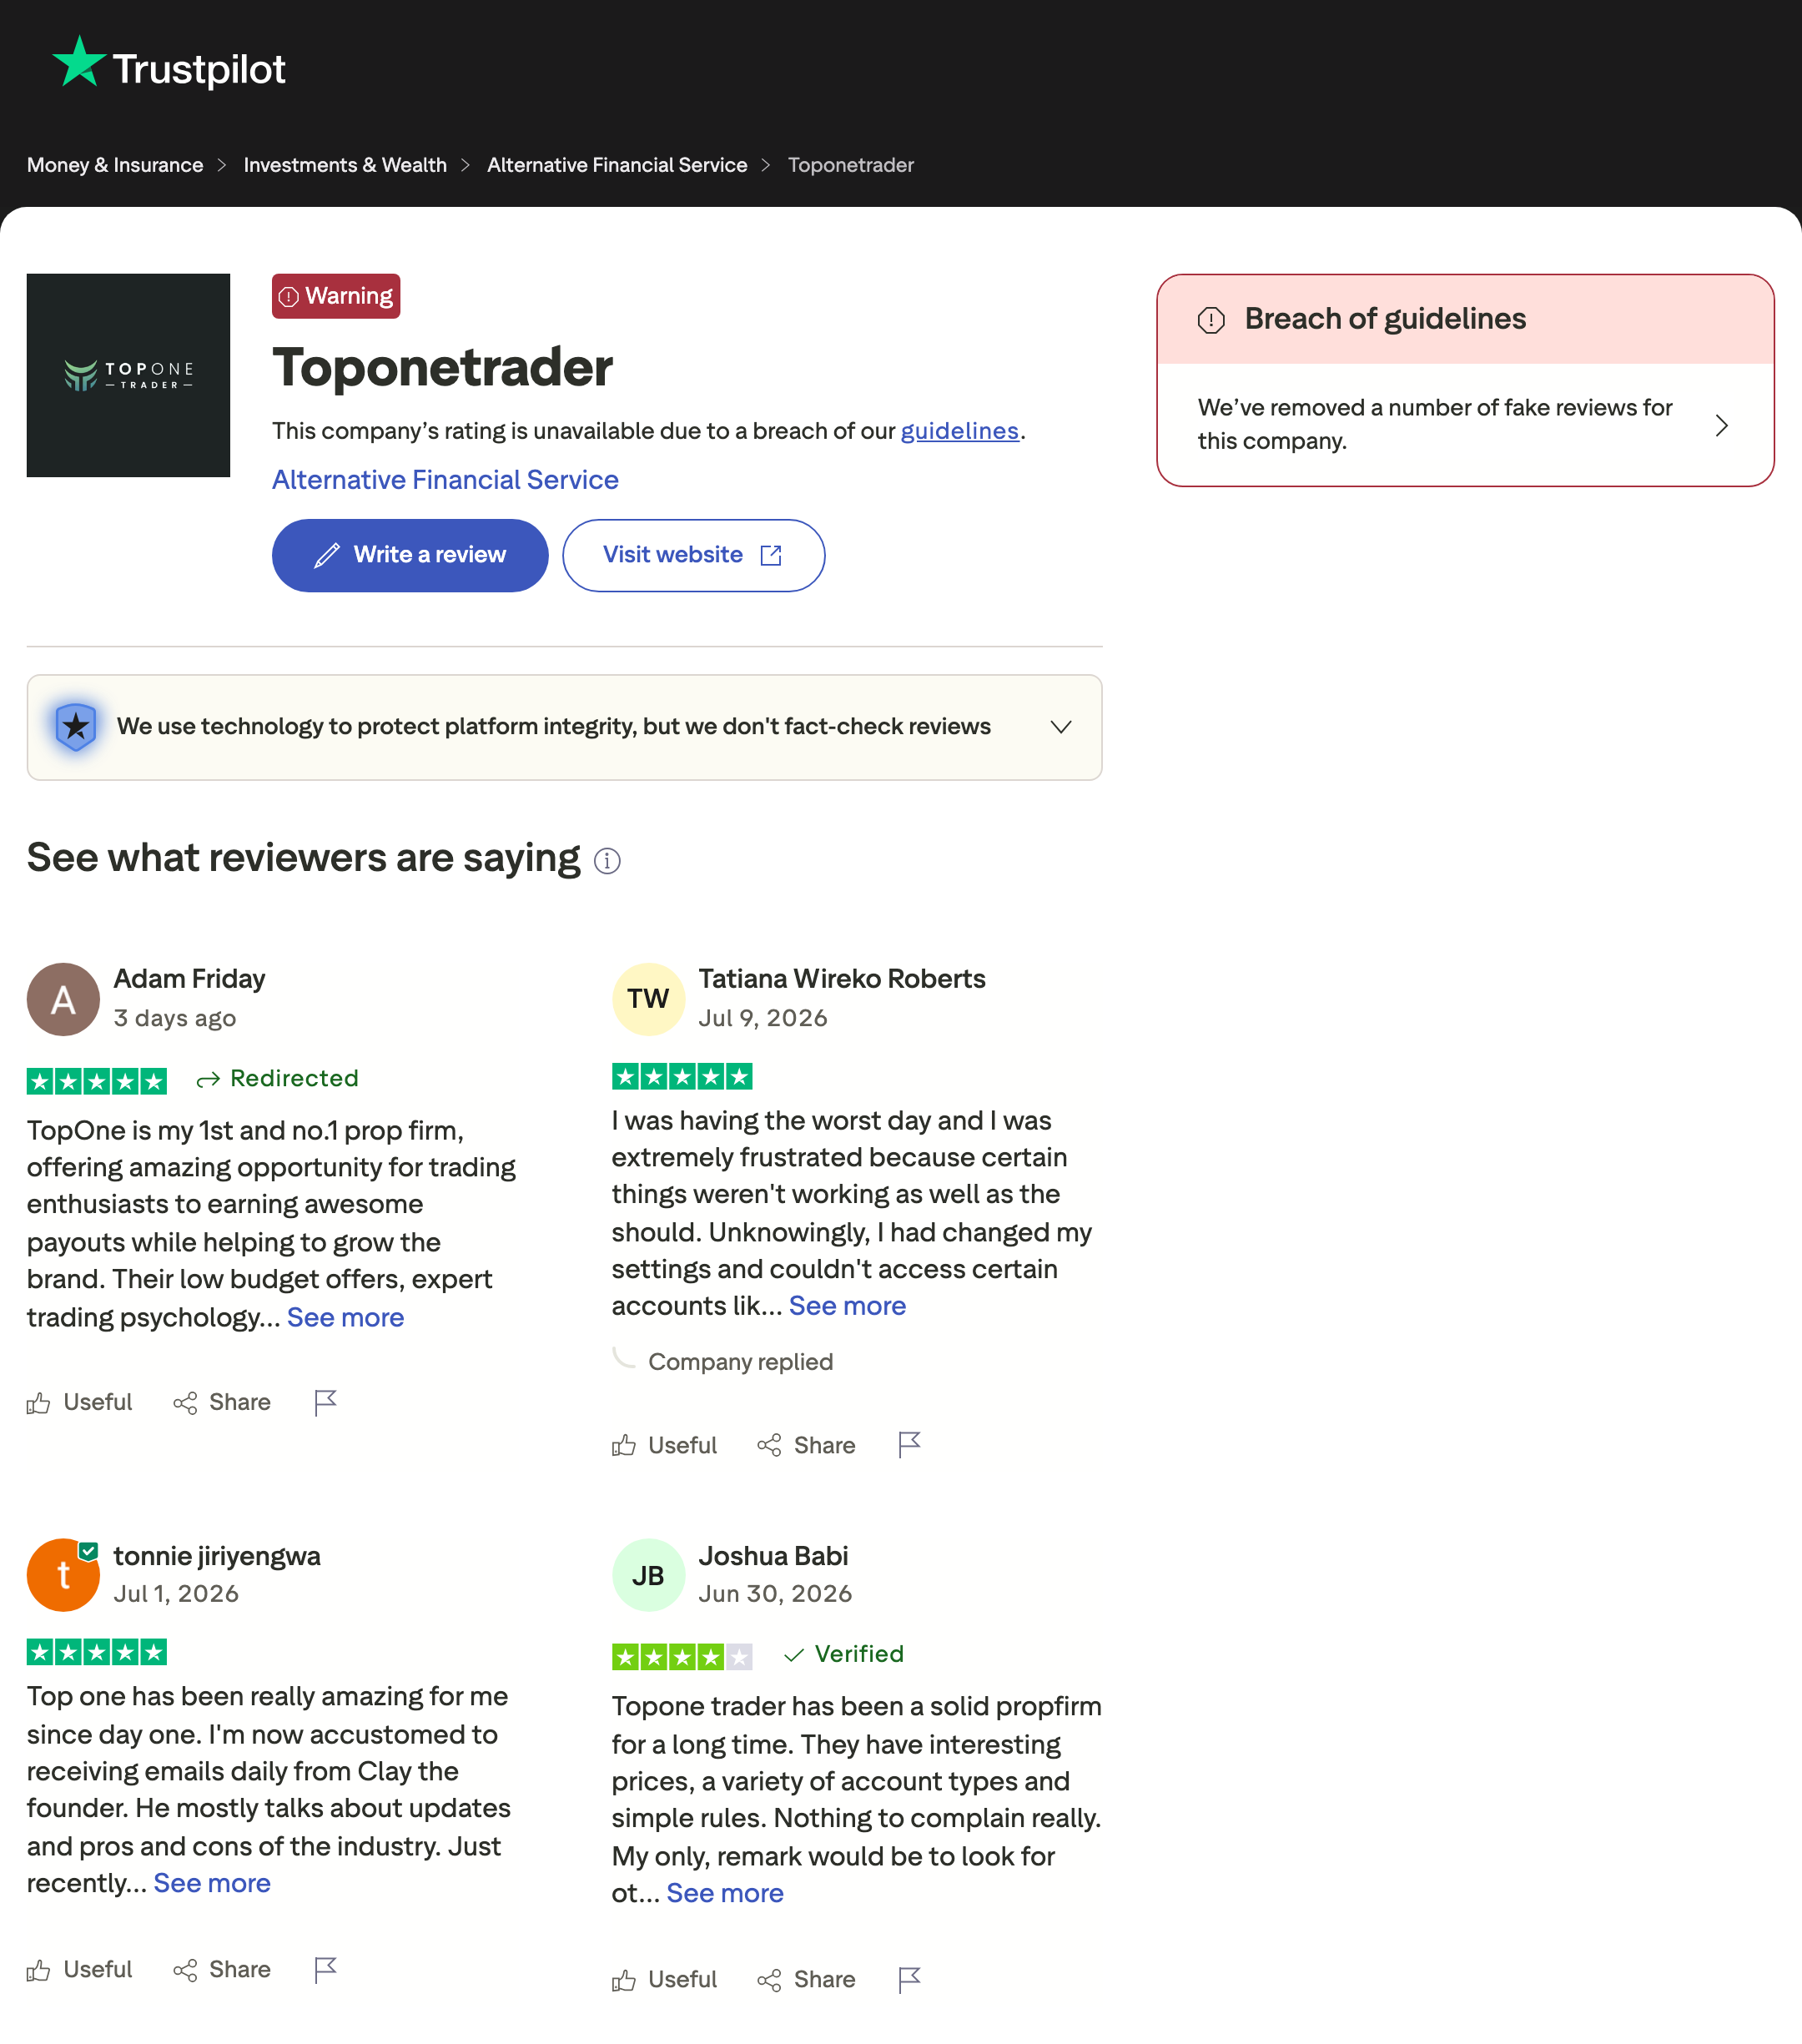Click Visit website button
1802x2044 pixels.
[x=693, y=555]
